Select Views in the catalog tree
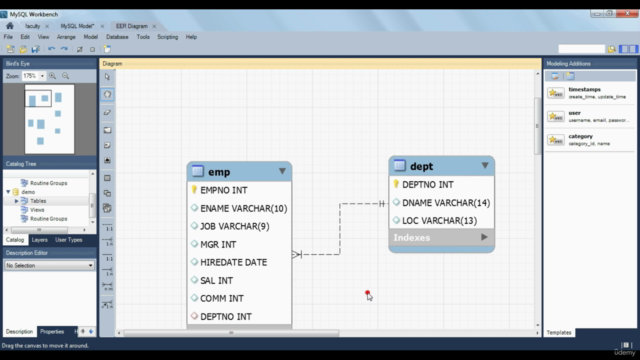This screenshot has height=360, width=640. 37,210
